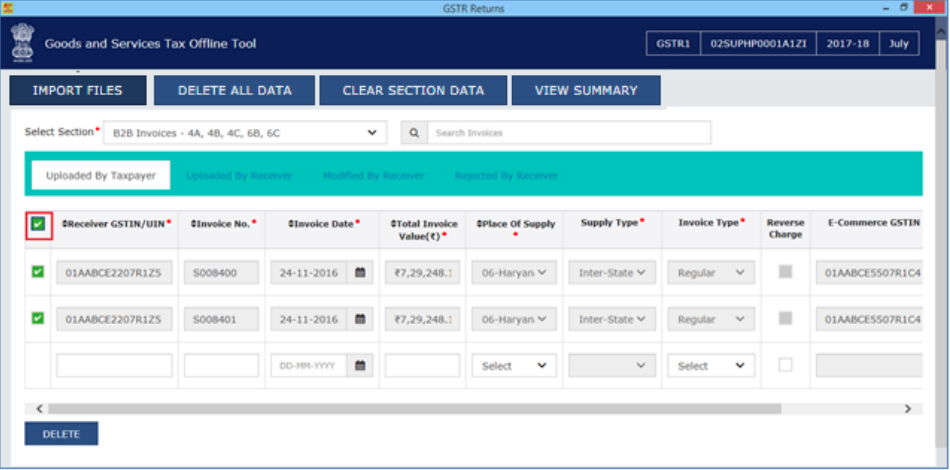Focus the Search Invoices field
The width and height of the screenshot is (950, 470).
click(x=569, y=133)
